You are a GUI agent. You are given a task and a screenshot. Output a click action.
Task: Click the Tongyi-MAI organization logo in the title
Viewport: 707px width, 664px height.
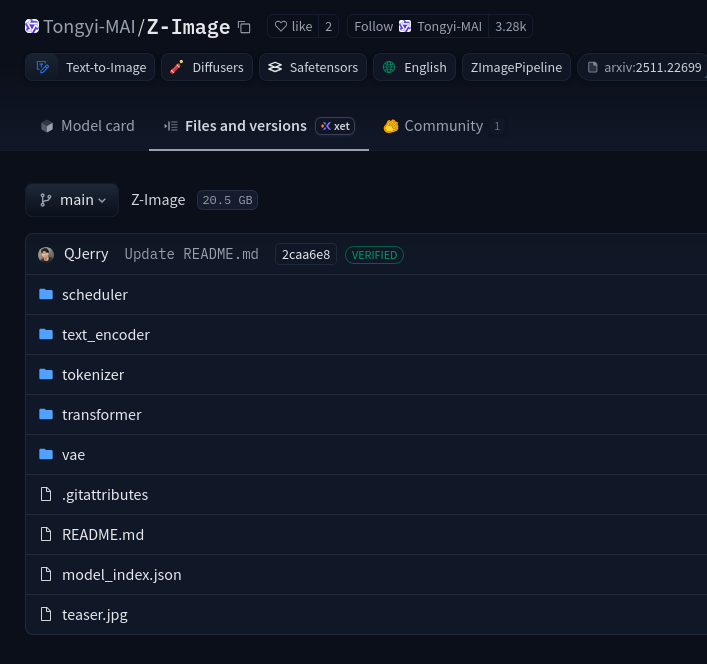point(32,26)
